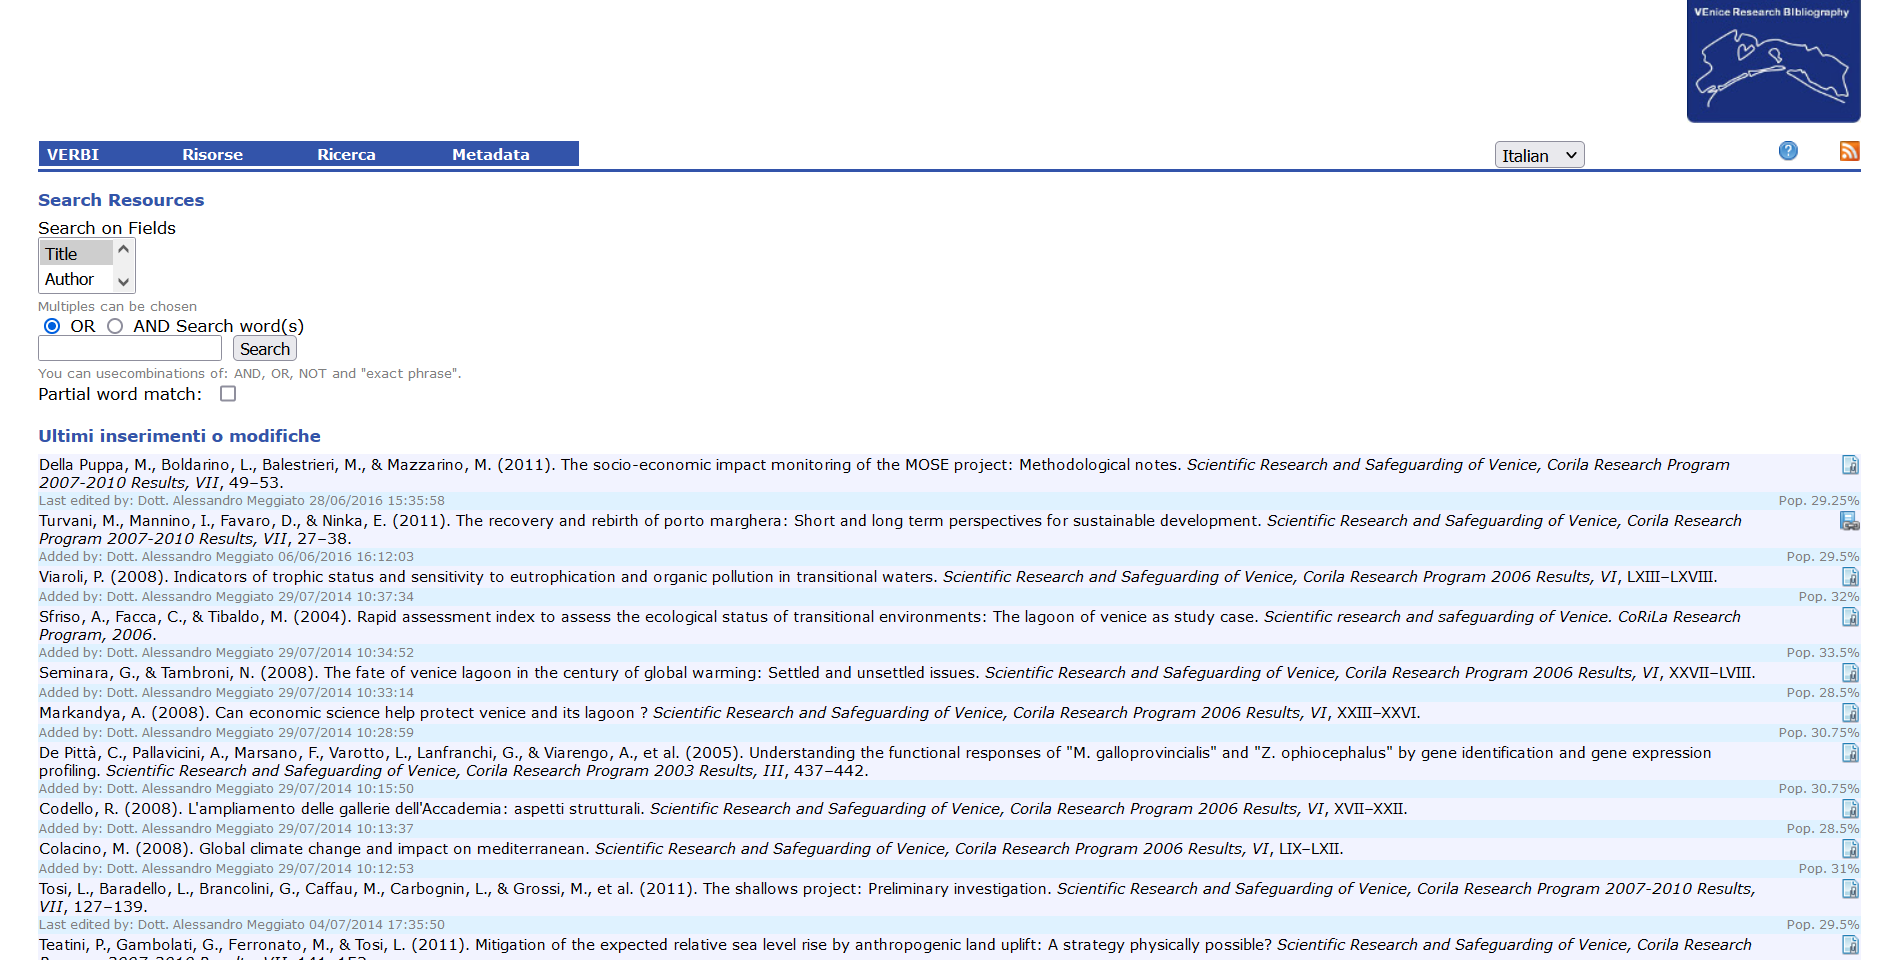This screenshot has height=960, width=1899.
Task: Select Author in Search on Fields list
Action: (x=70, y=279)
